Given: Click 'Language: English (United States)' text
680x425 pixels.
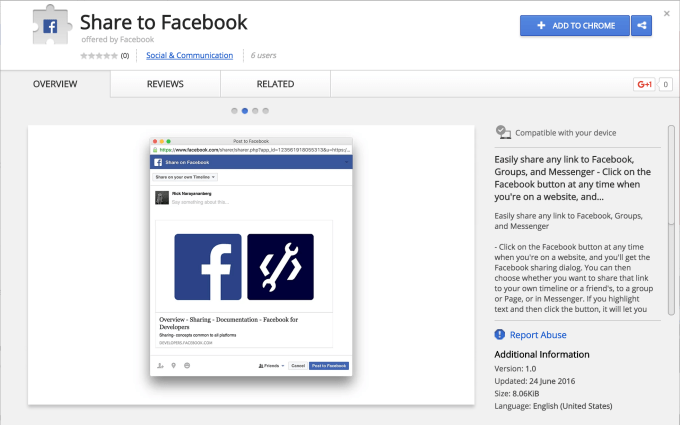Looking at the screenshot, I should [x=553, y=406].
